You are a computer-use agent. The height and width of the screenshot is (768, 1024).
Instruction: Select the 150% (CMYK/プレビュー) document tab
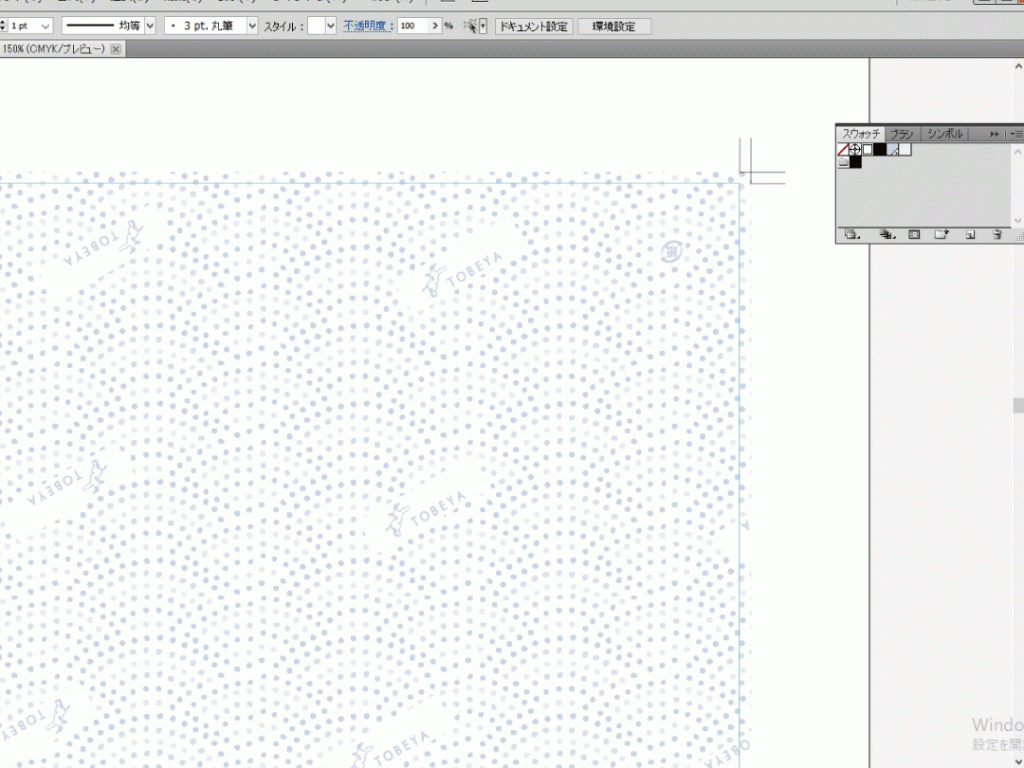point(54,49)
